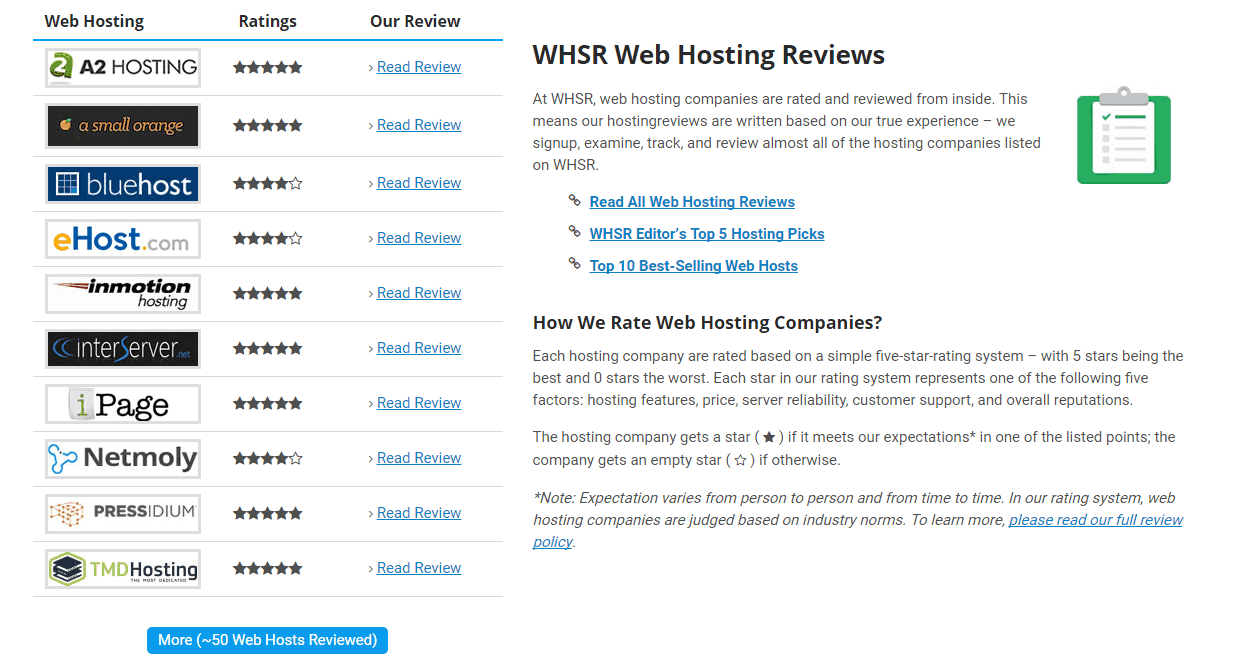Open WHSR Editor's Top 5 Hosting Picks
1234x663 pixels.
(x=707, y=234)
